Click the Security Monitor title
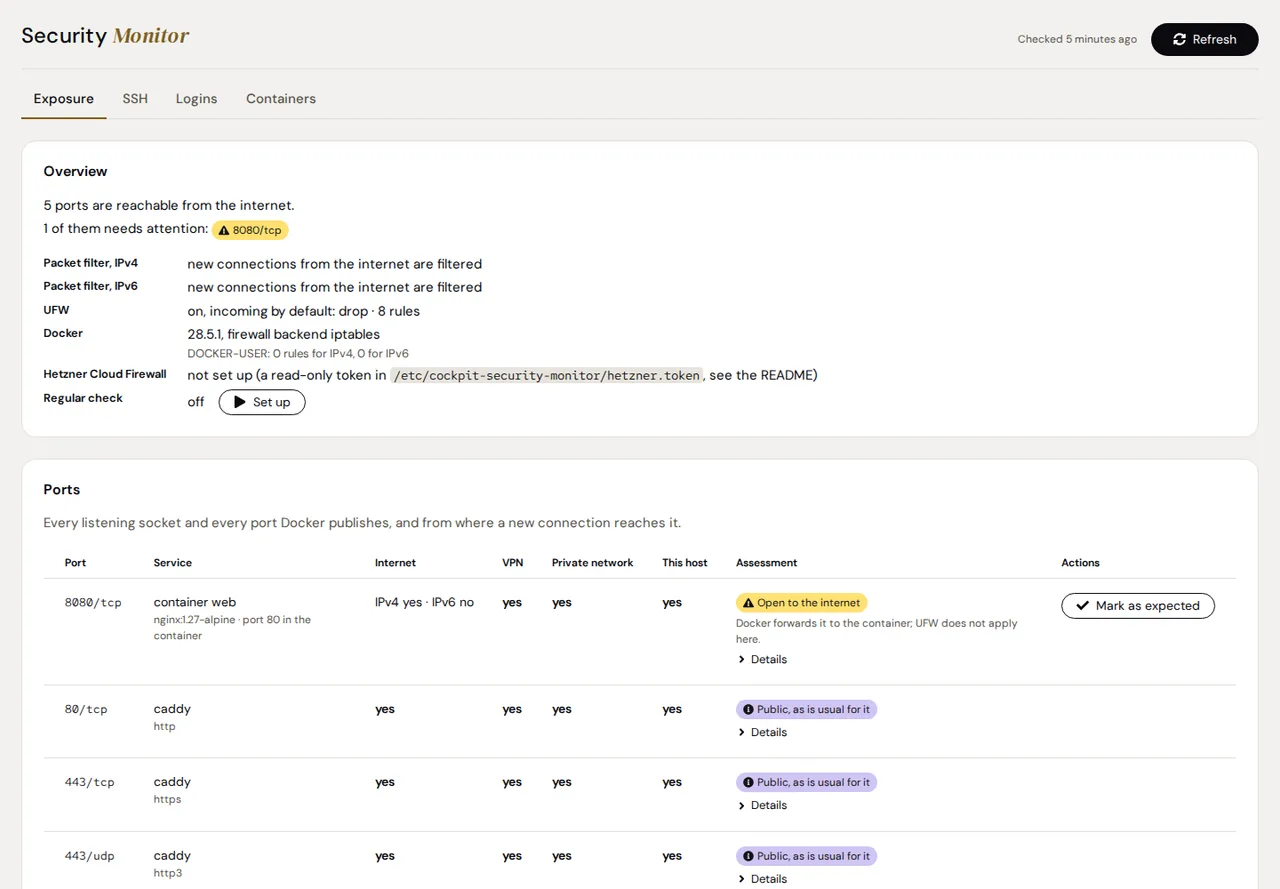The image size is (1280, 889). [x=105, y=36]
